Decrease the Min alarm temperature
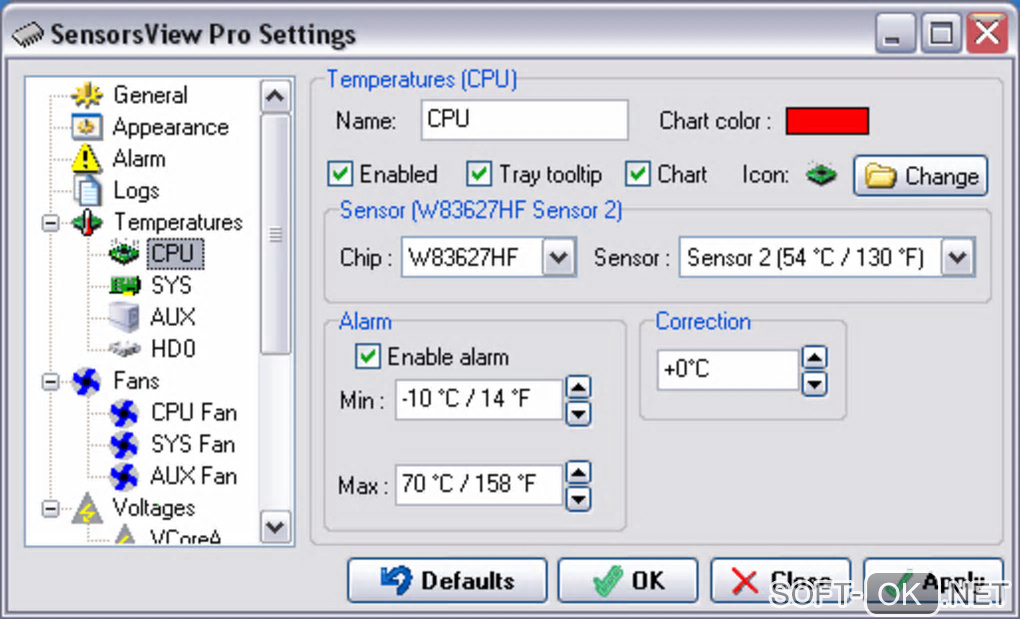This screenshot has height=619, width=1020. (578, 414)
